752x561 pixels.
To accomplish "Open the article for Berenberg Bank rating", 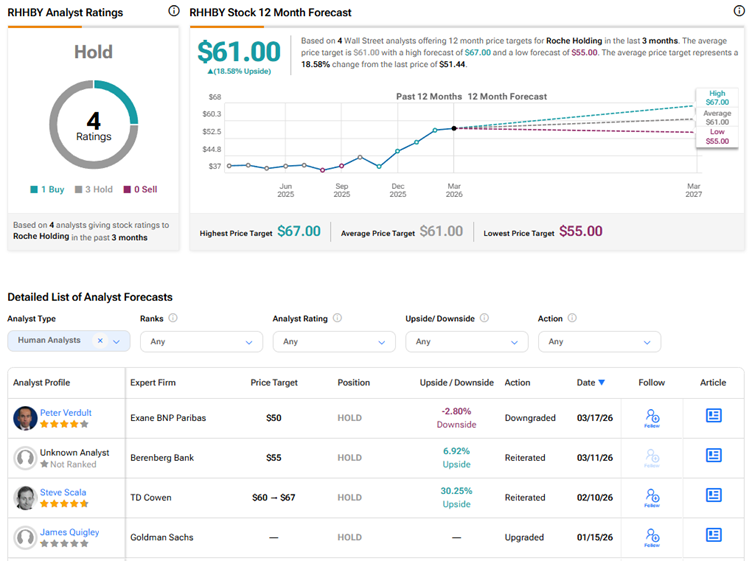I will [x=713, y=456].
